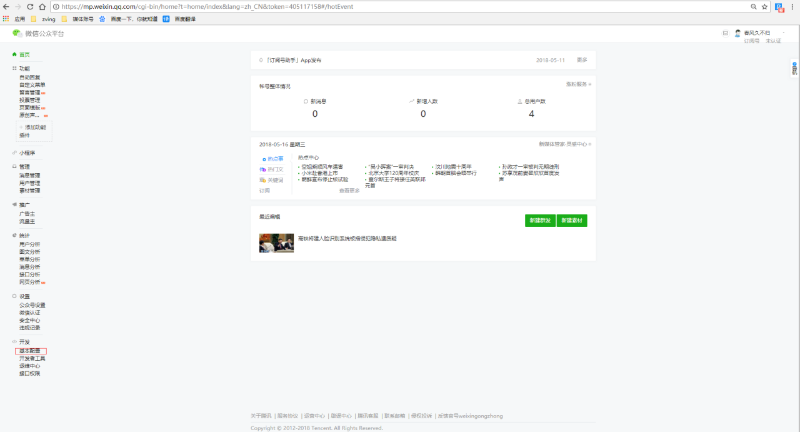Click the 设置 gear icon in sidebar
800x432 pixels.
14,296
